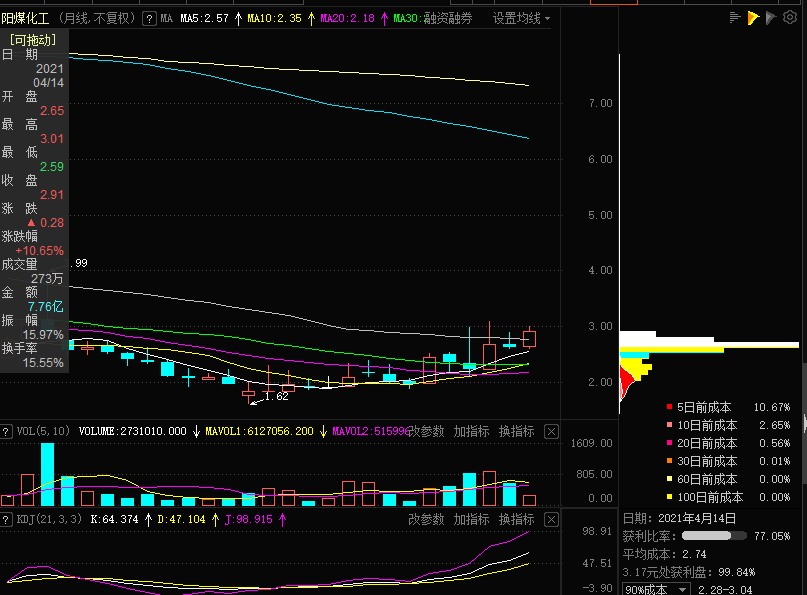Viewport: 807px width, 595px height.
Task: Click the horizontal-bars chip distribution icon
Action: (735, 18)
